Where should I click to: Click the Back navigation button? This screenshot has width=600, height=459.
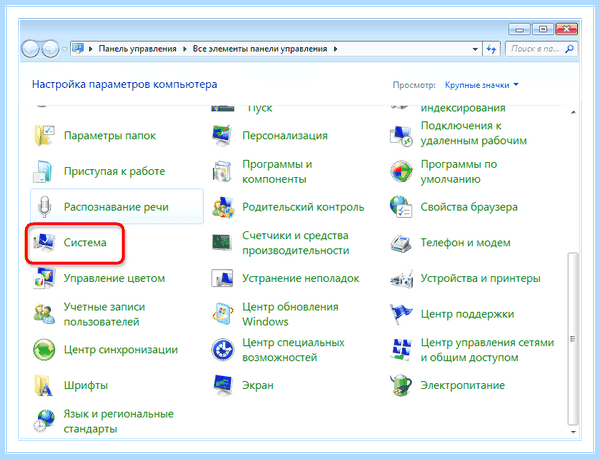click(x=30, y=49)
